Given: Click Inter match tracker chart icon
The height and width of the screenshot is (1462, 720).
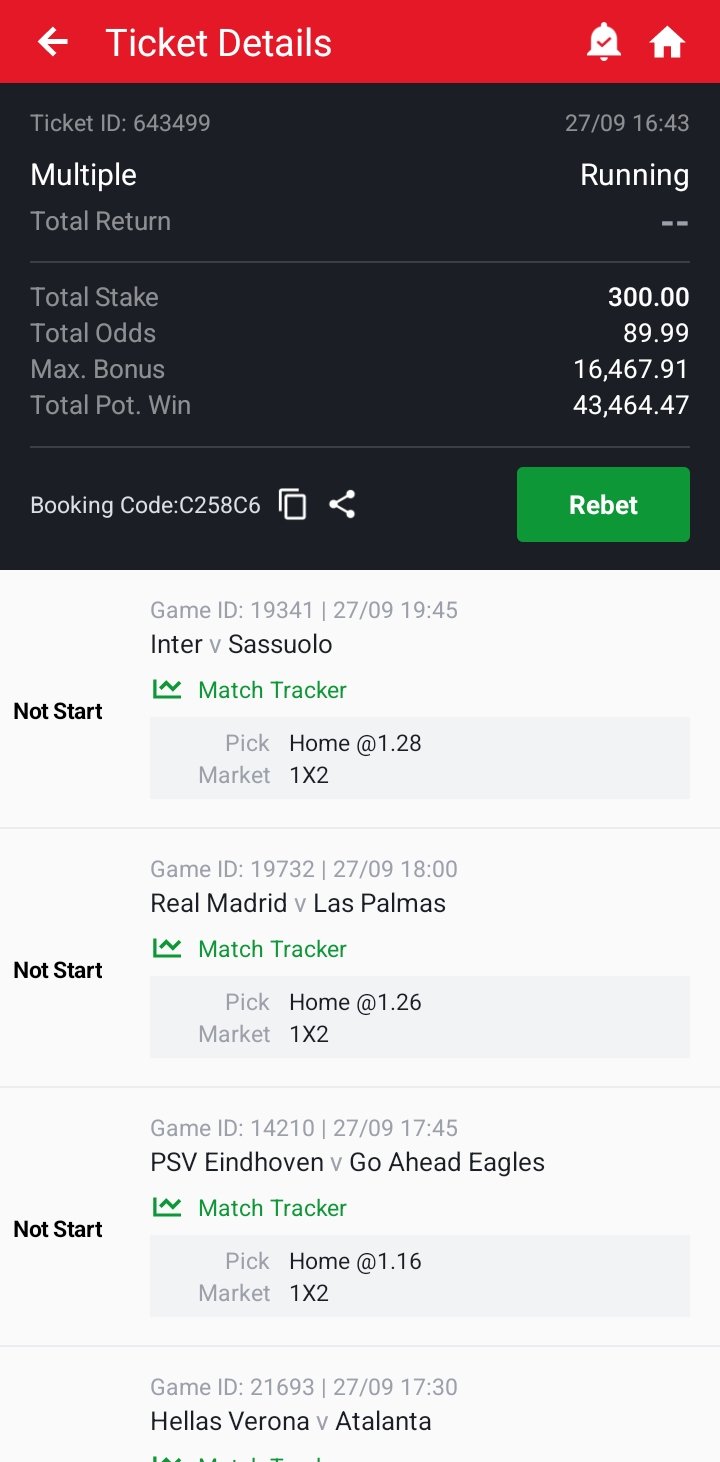Looking at the screenshot, I should [167, 689].
